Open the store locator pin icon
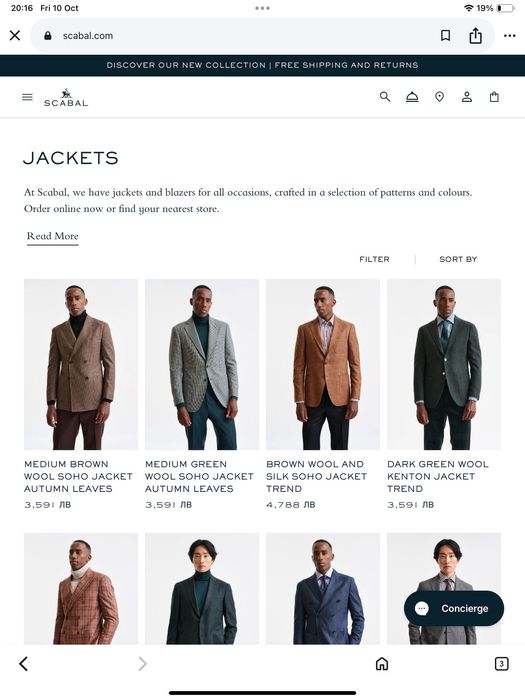This screenshot has width=525, height=700. pyautogui.click(x=440, y=97)
